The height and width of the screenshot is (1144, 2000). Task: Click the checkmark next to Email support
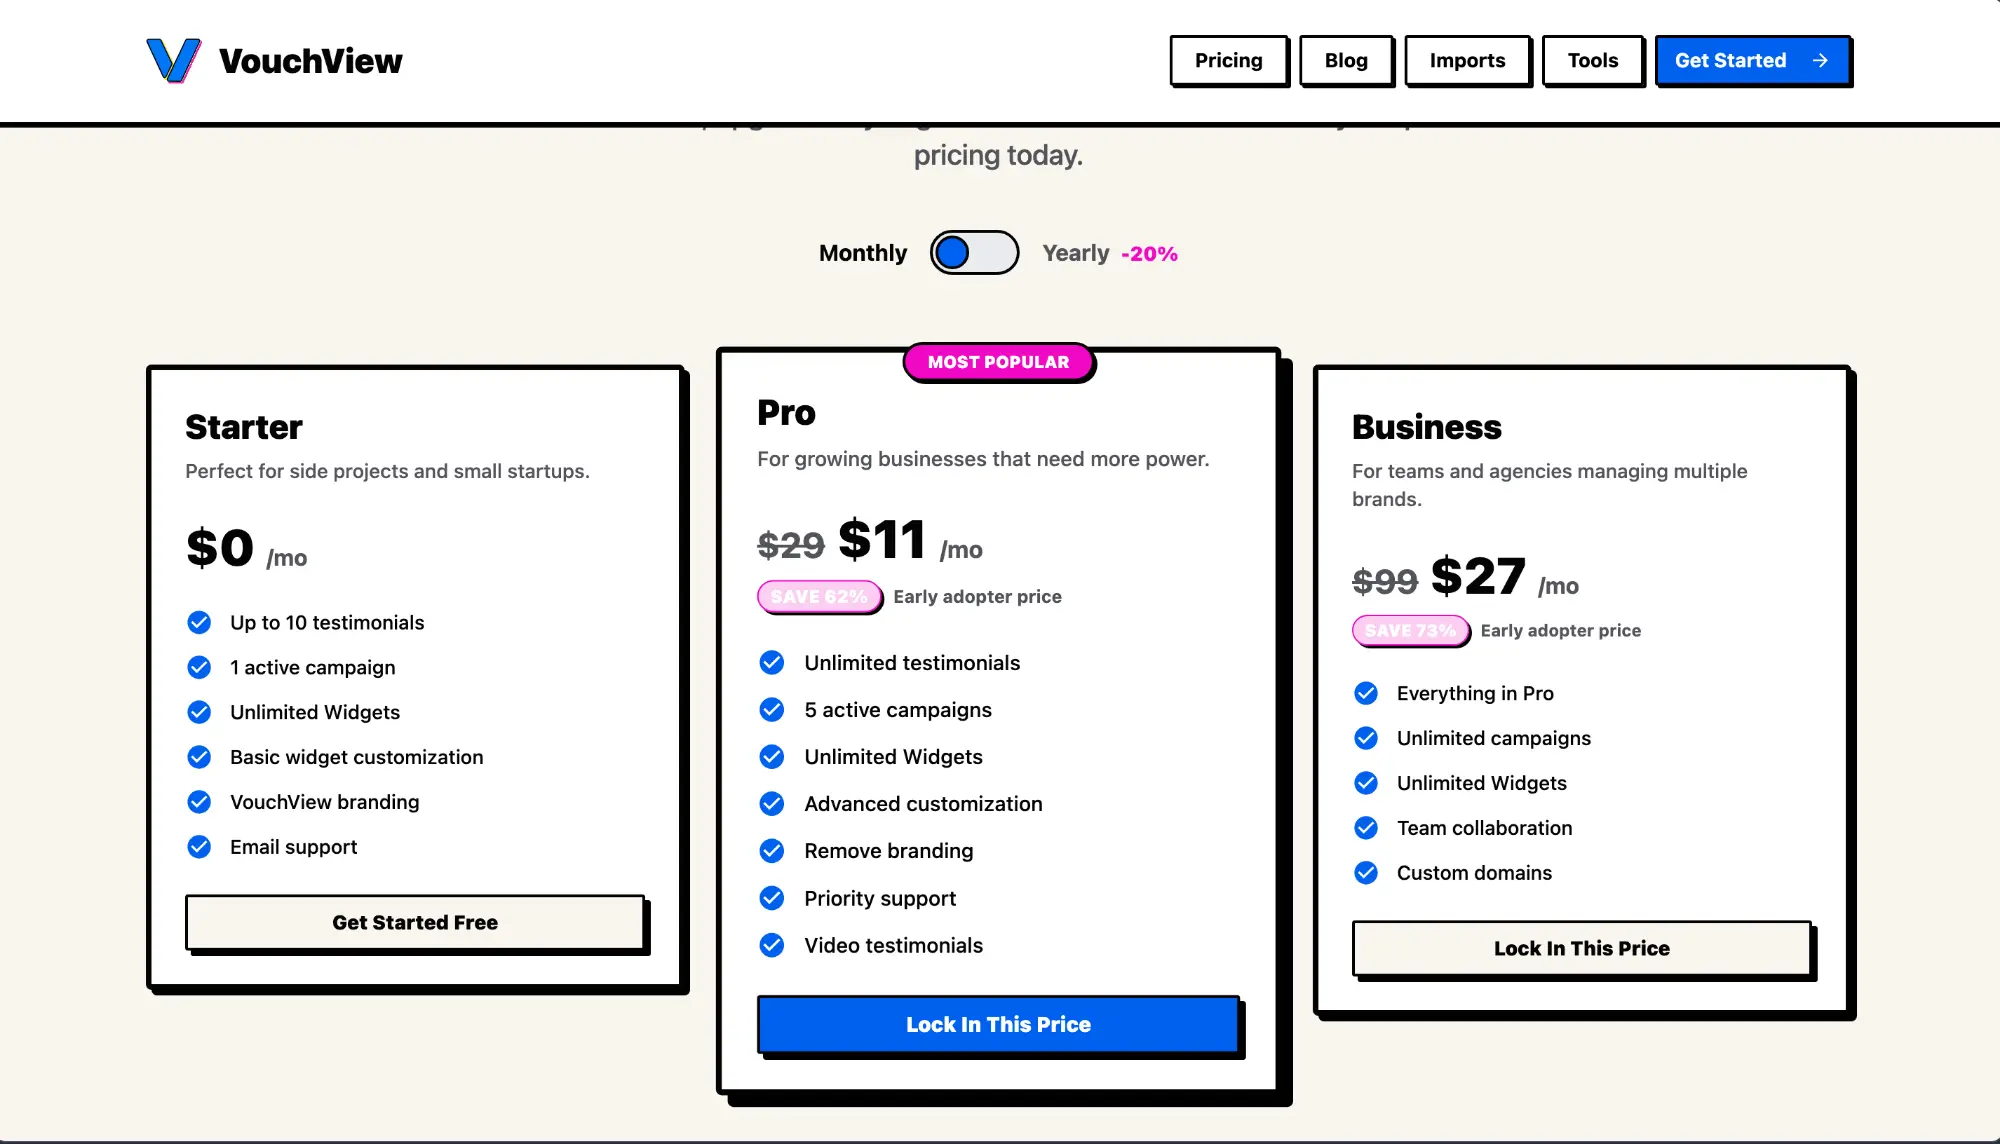point(199,848)
